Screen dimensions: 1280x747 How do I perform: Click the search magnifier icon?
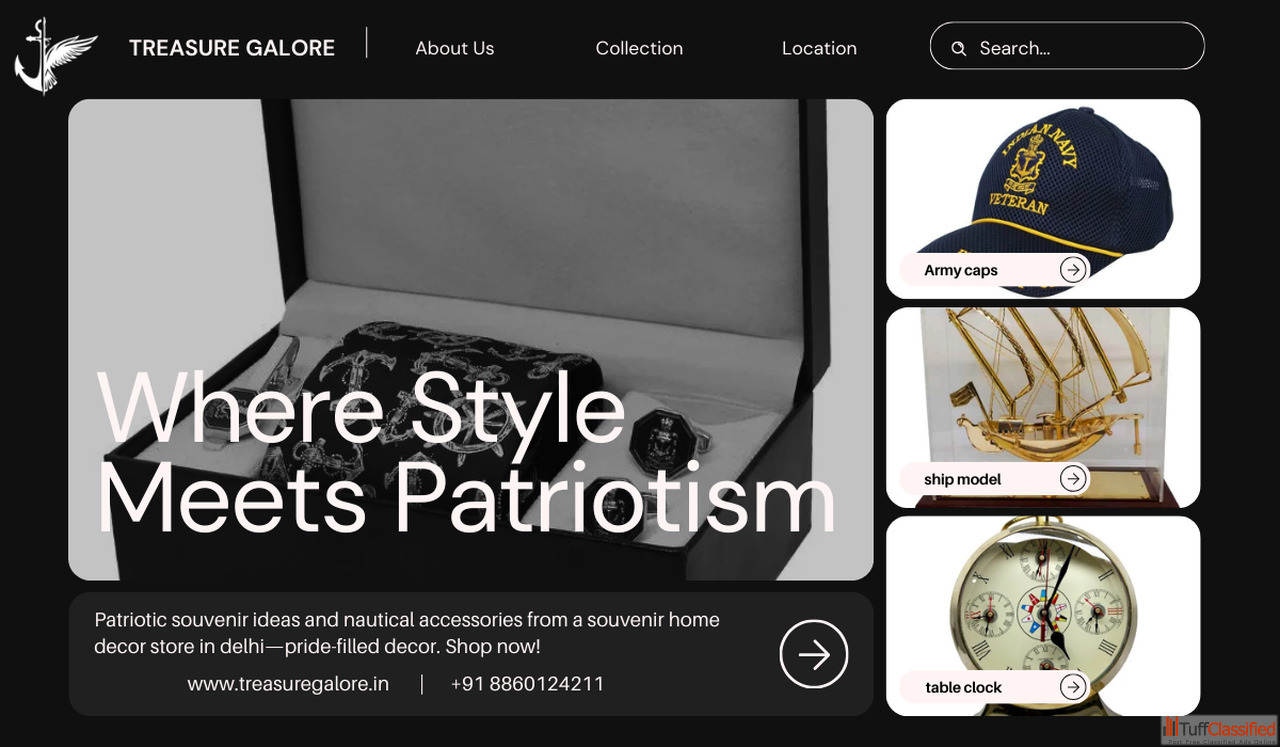pyautogui.click(x=958, y=48)
